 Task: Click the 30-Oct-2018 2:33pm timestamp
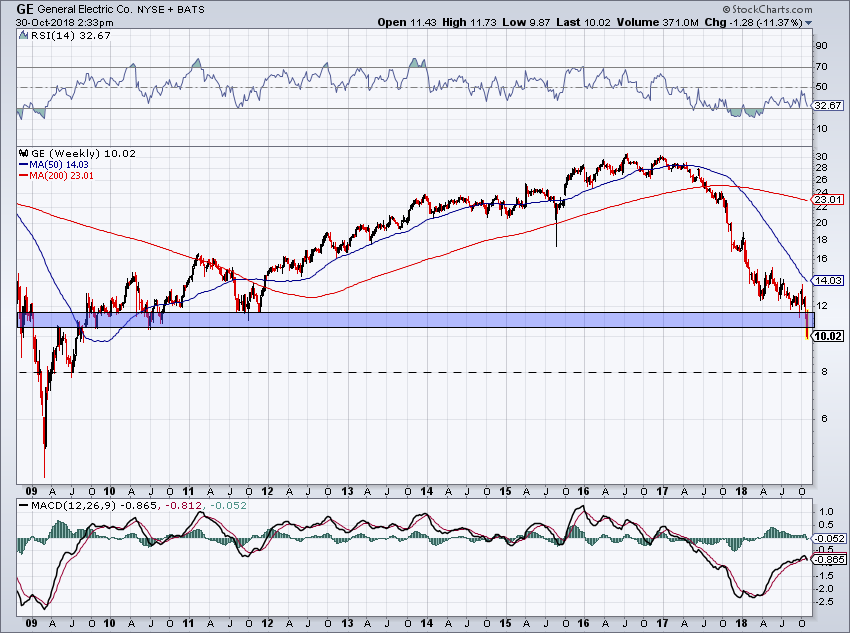(x=65, y=23)
